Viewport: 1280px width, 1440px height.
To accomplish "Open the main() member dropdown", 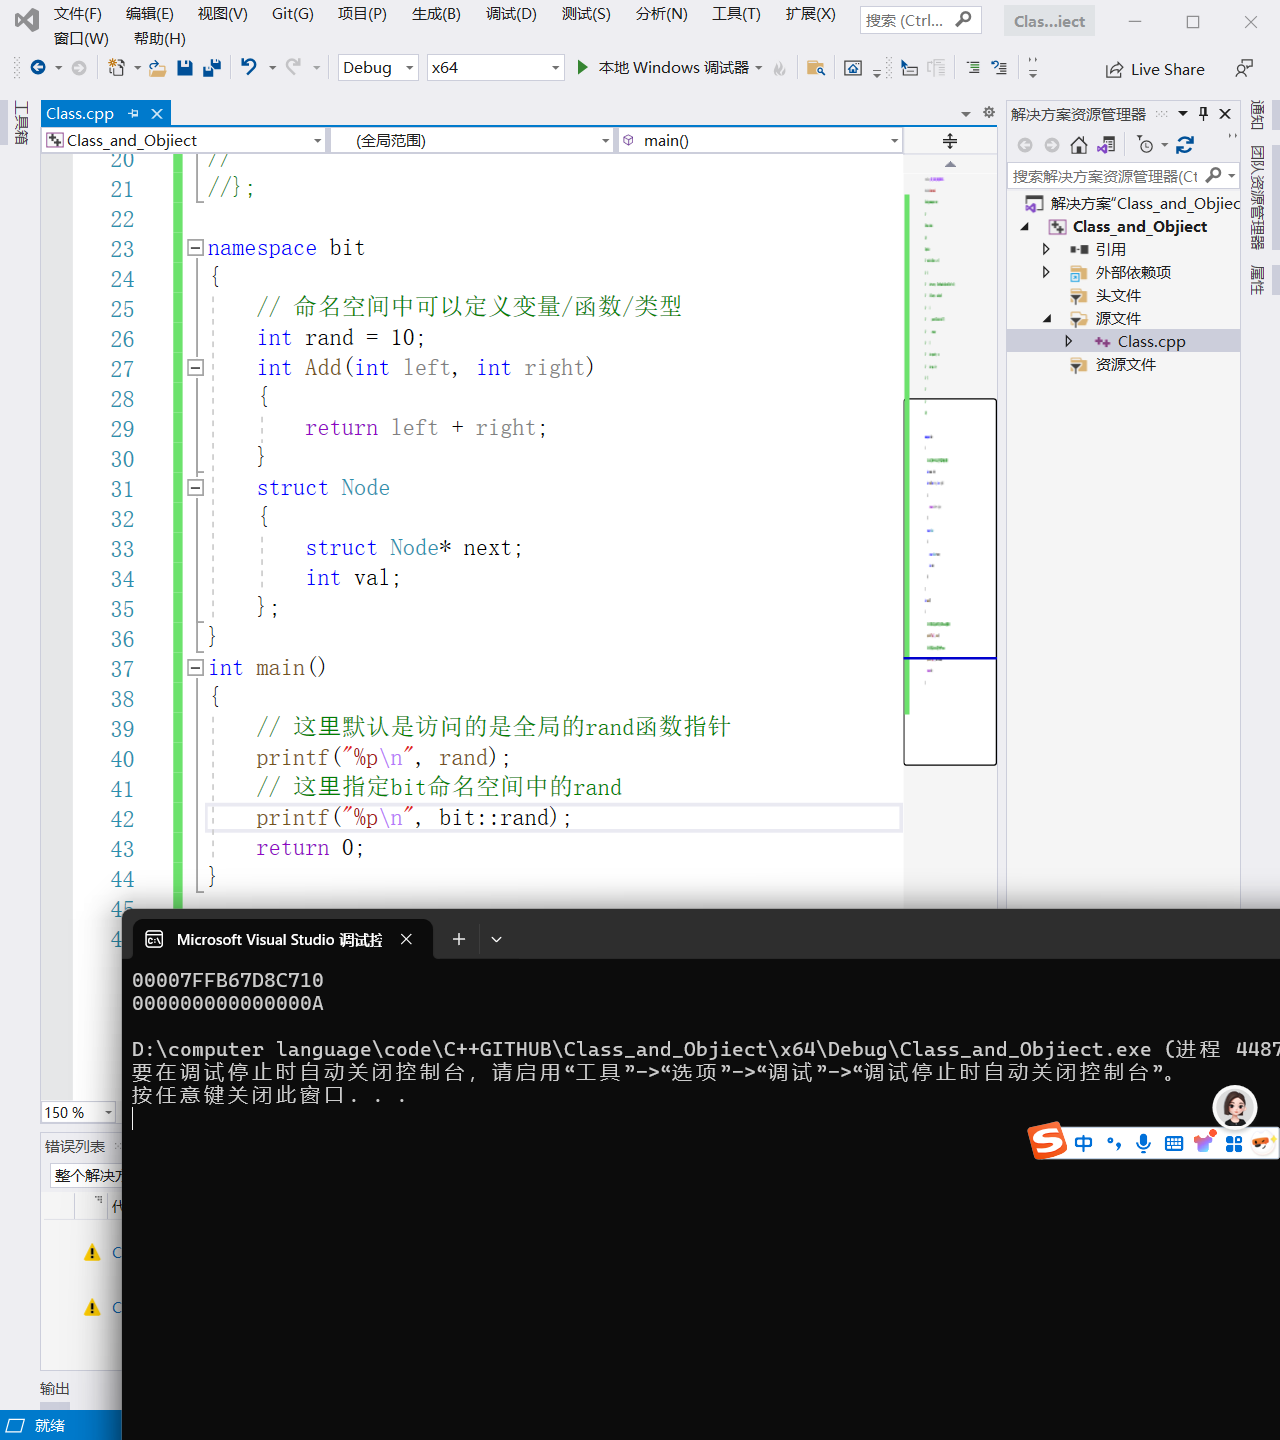I will click(760, 140).
